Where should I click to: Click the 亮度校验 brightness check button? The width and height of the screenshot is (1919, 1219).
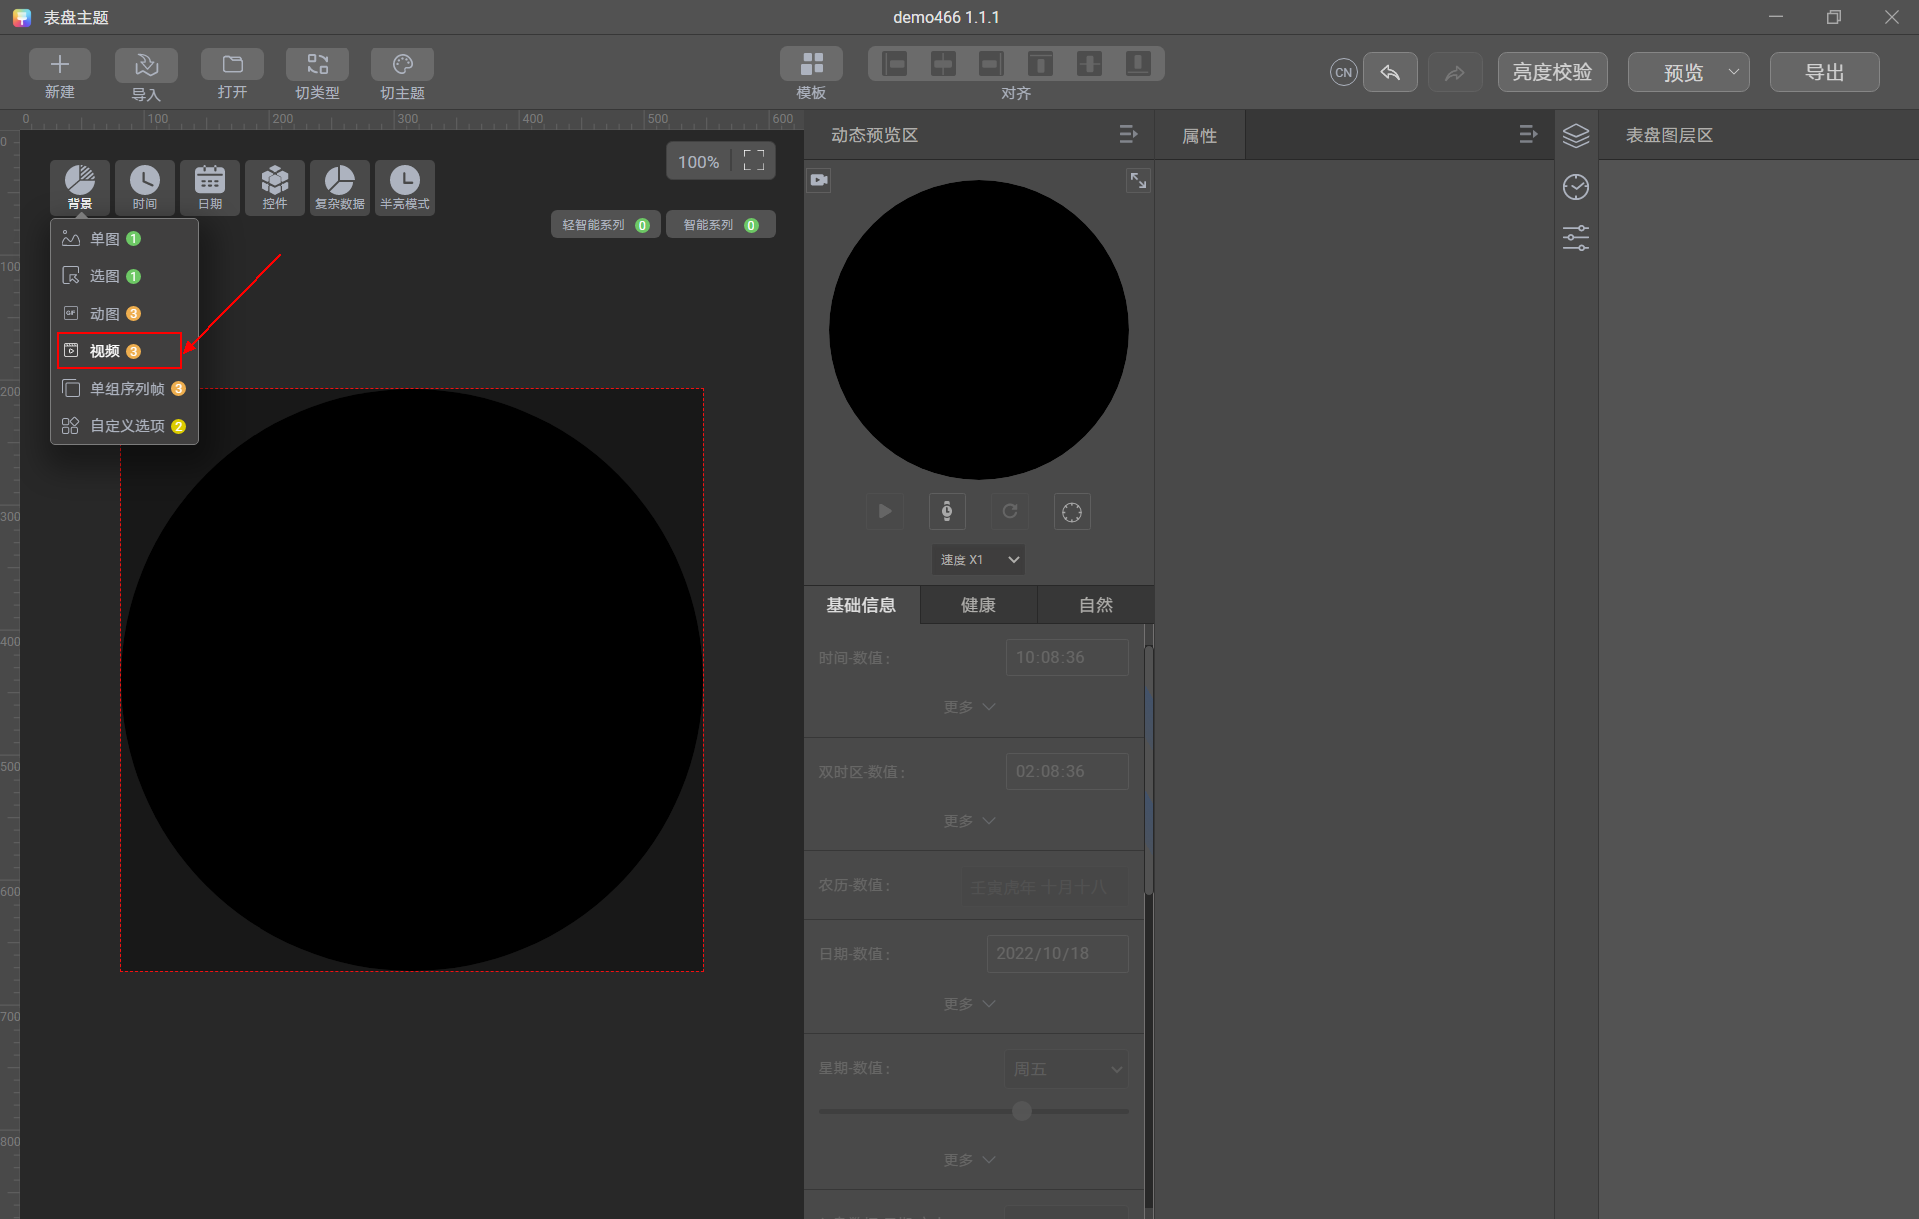[1552, 72]
